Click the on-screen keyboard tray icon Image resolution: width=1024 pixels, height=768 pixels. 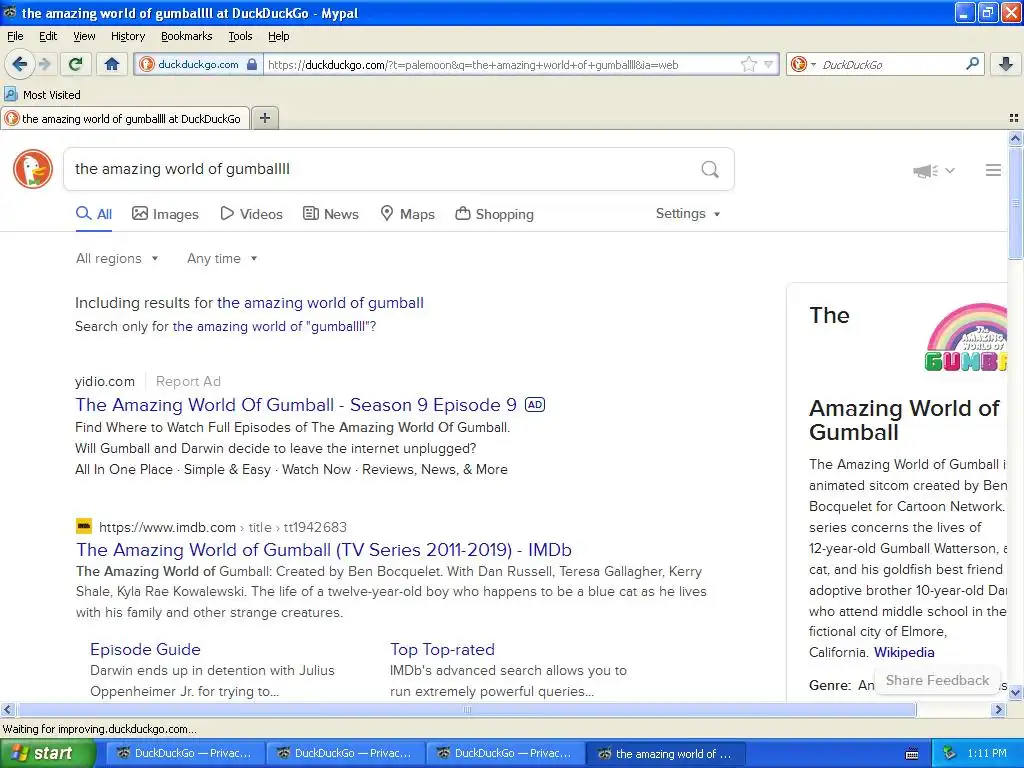pyautogui.click(x=912, y=754)
